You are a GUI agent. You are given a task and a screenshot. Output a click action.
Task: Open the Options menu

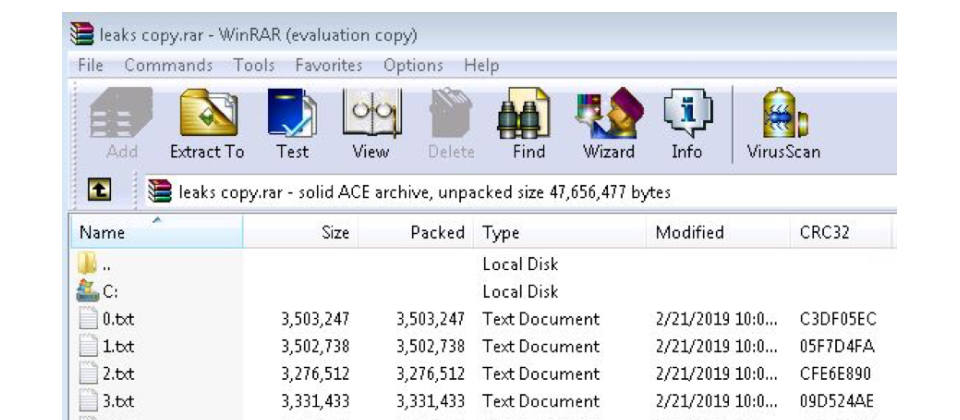coord(413,65)
